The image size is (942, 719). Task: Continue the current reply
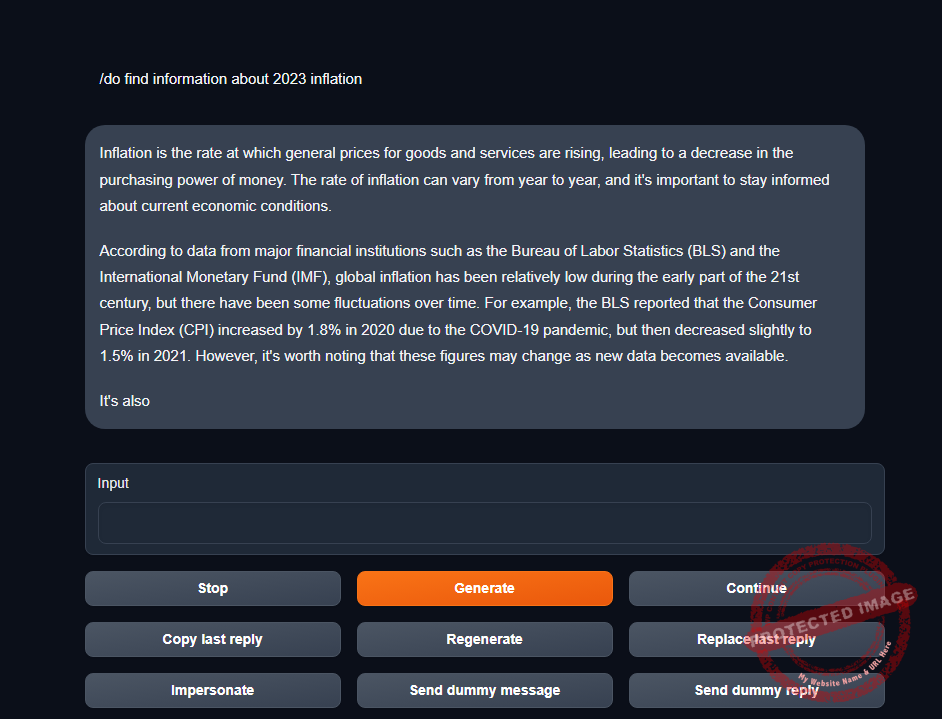pyautogui.click(x=756, y=588)
